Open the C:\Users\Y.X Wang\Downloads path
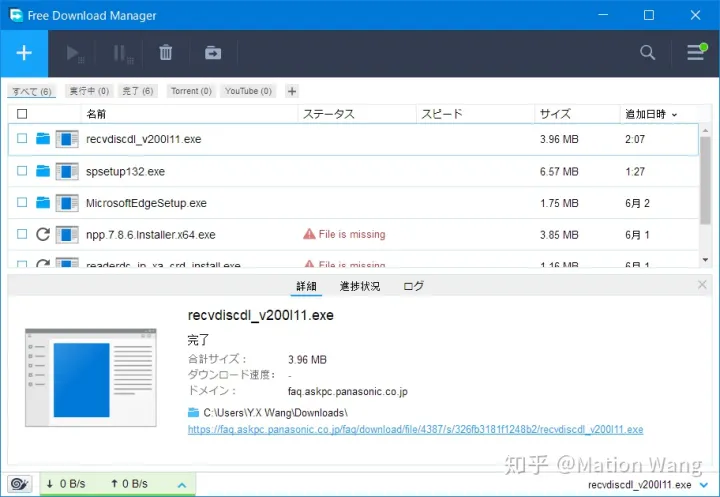Screen dimensions: 720x497 (x=276, y=412)
